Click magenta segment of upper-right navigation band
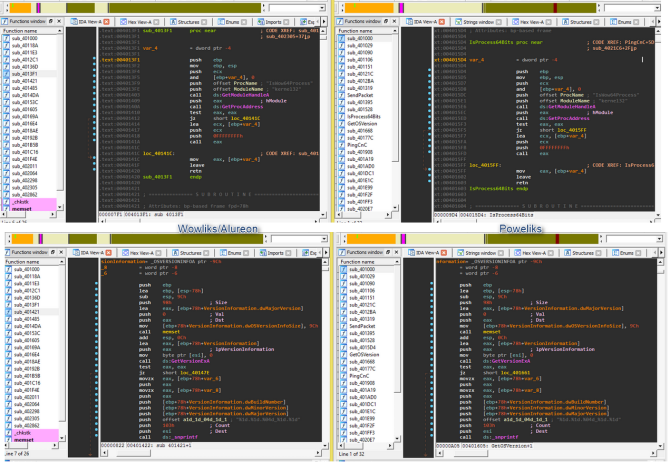670x464 pixels. pyautogui.click(x=401, y=8)
